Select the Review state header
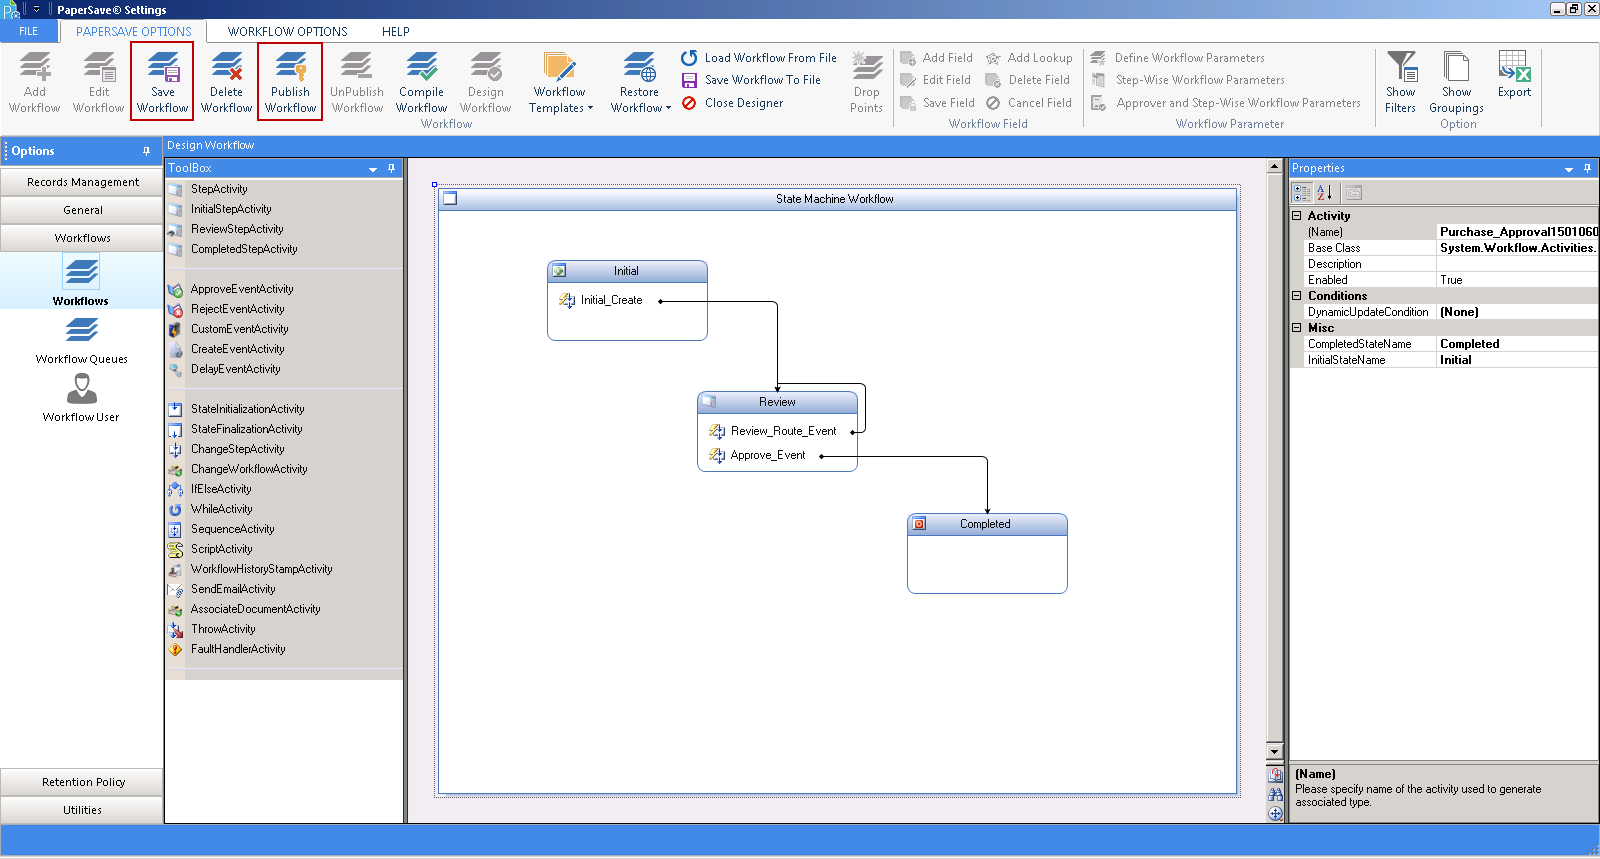1600x859 pixels. tap(777, 402)
